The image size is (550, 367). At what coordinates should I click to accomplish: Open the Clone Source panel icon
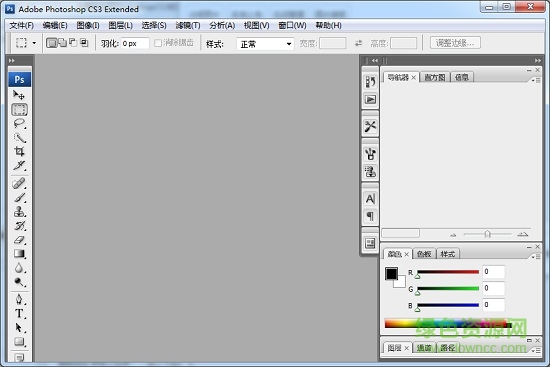[x=370, y=172]
